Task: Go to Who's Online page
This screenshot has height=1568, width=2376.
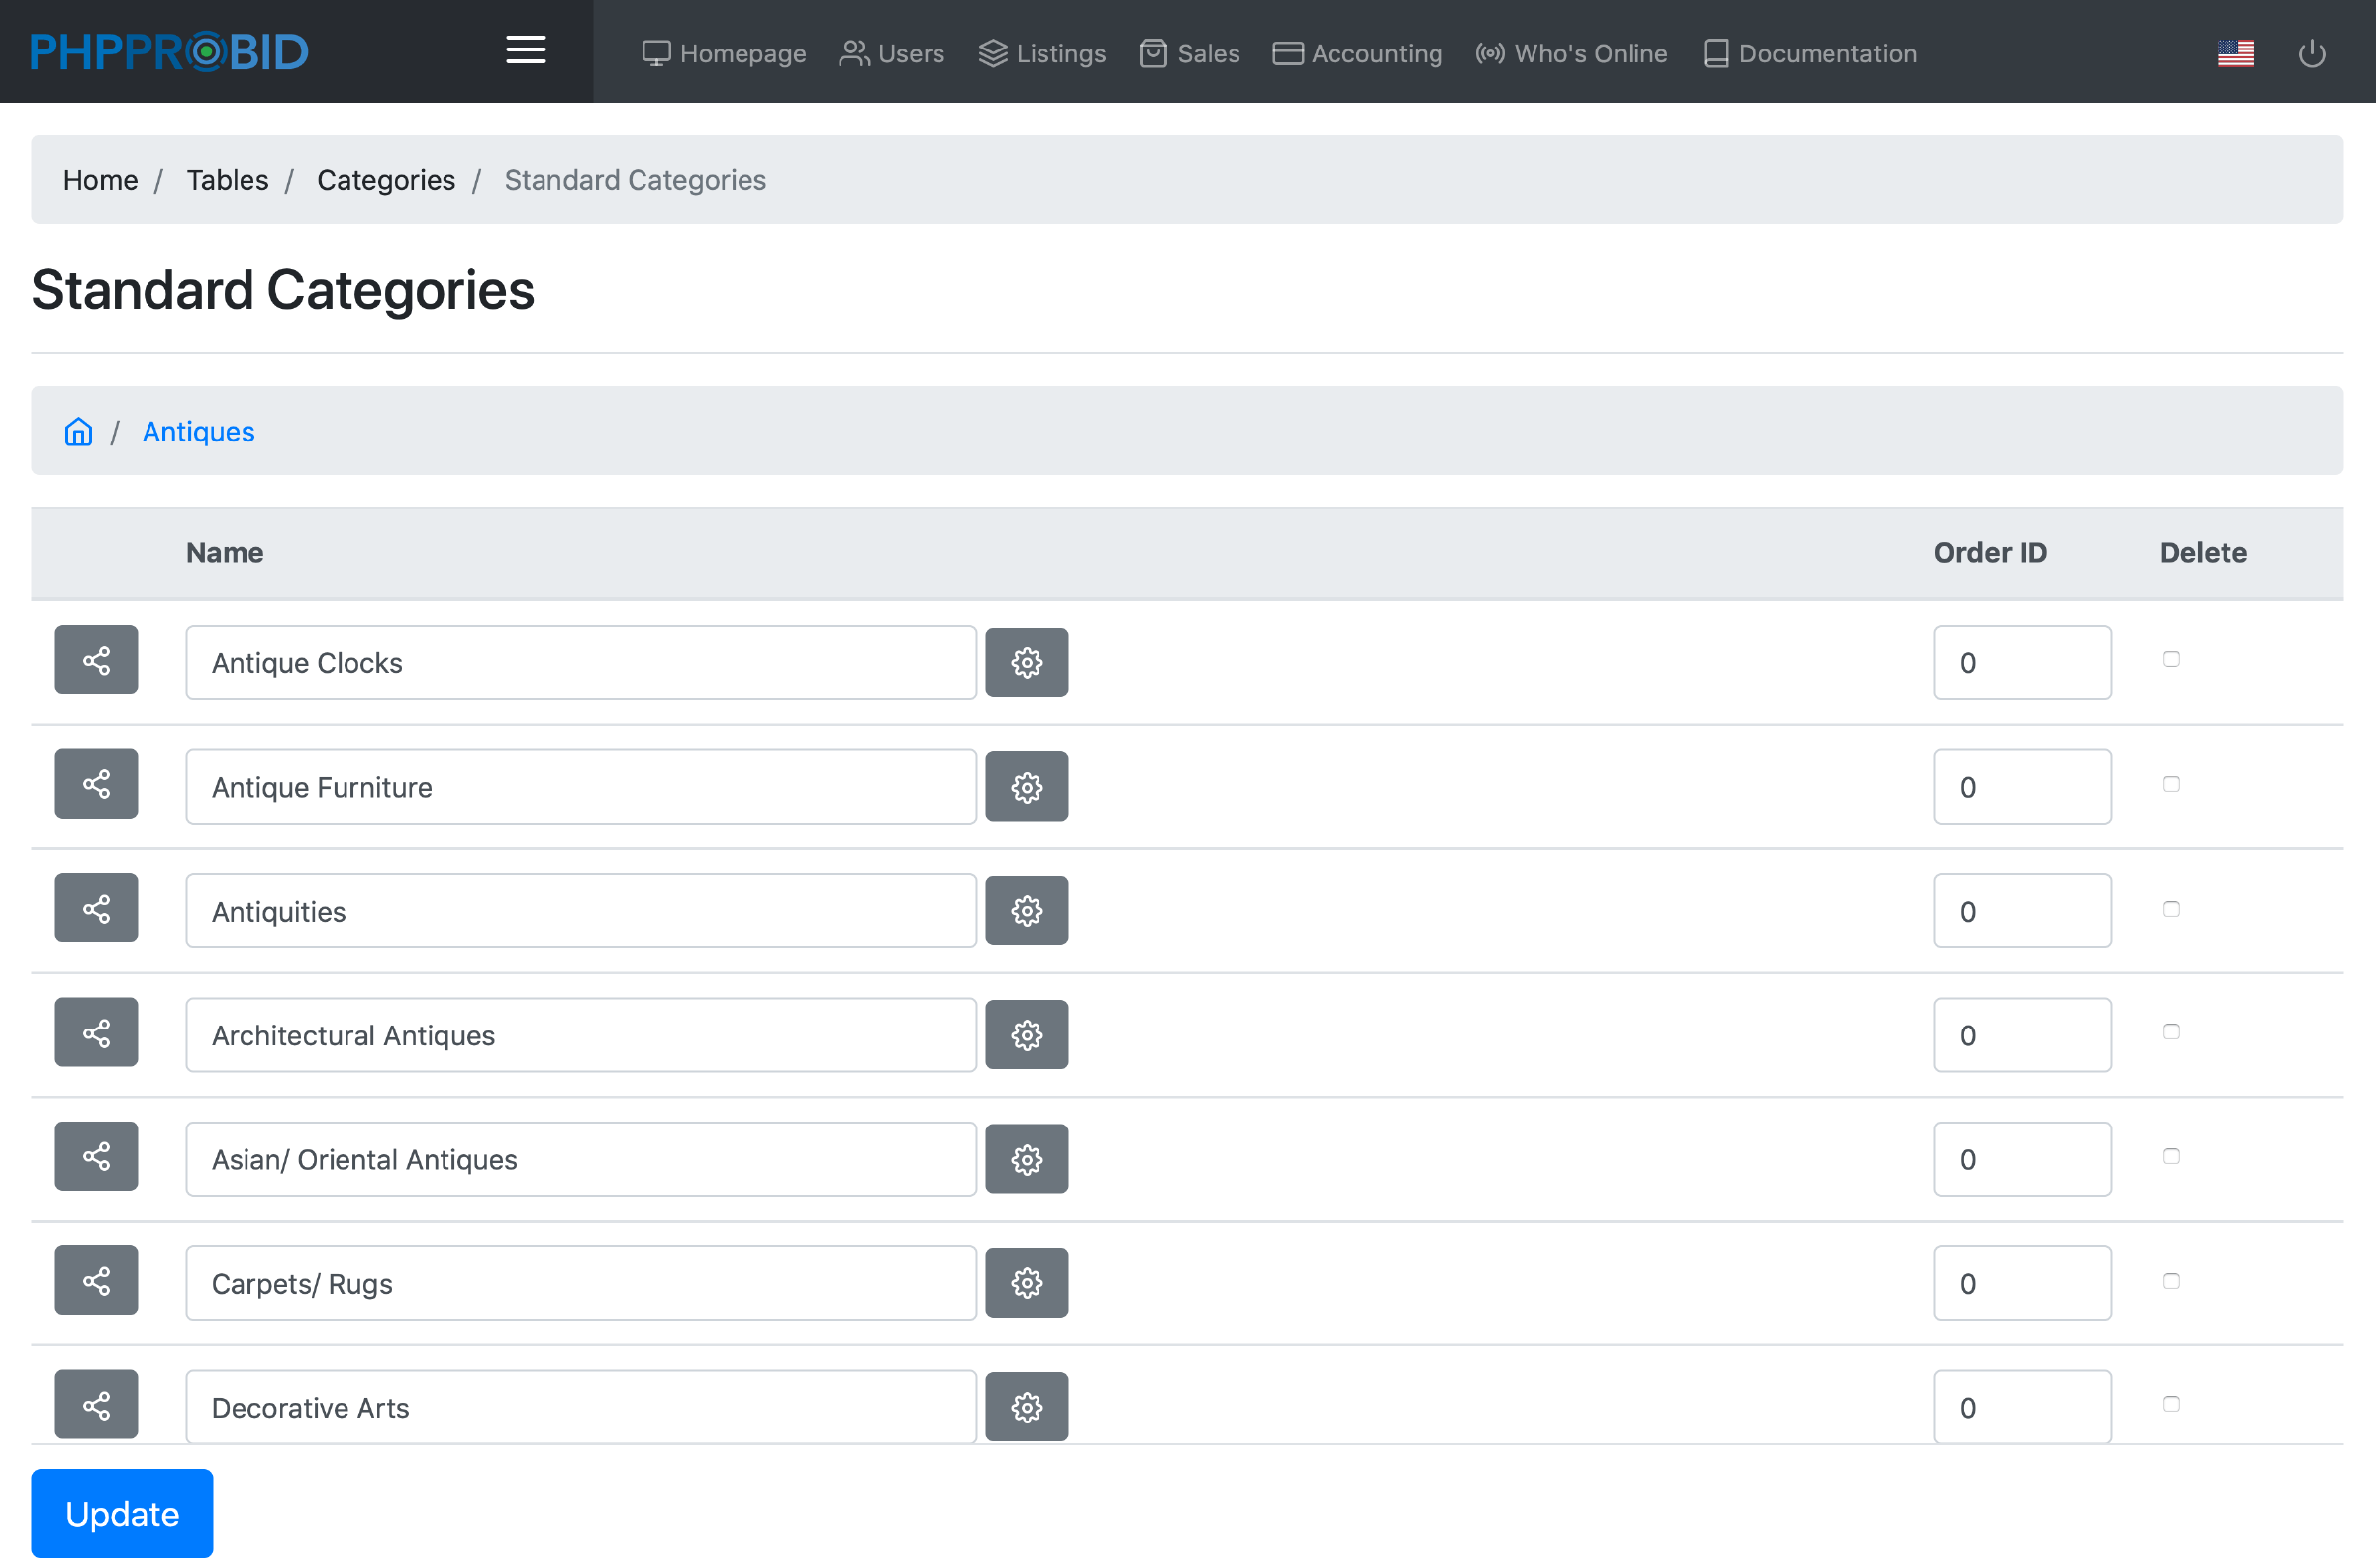Action: click(x=1571, y=53)
